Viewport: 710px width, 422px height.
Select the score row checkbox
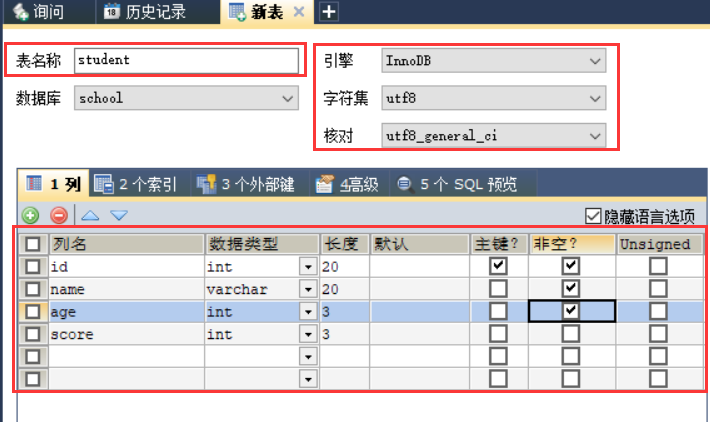pyautogui.click(x=33, y=334)
